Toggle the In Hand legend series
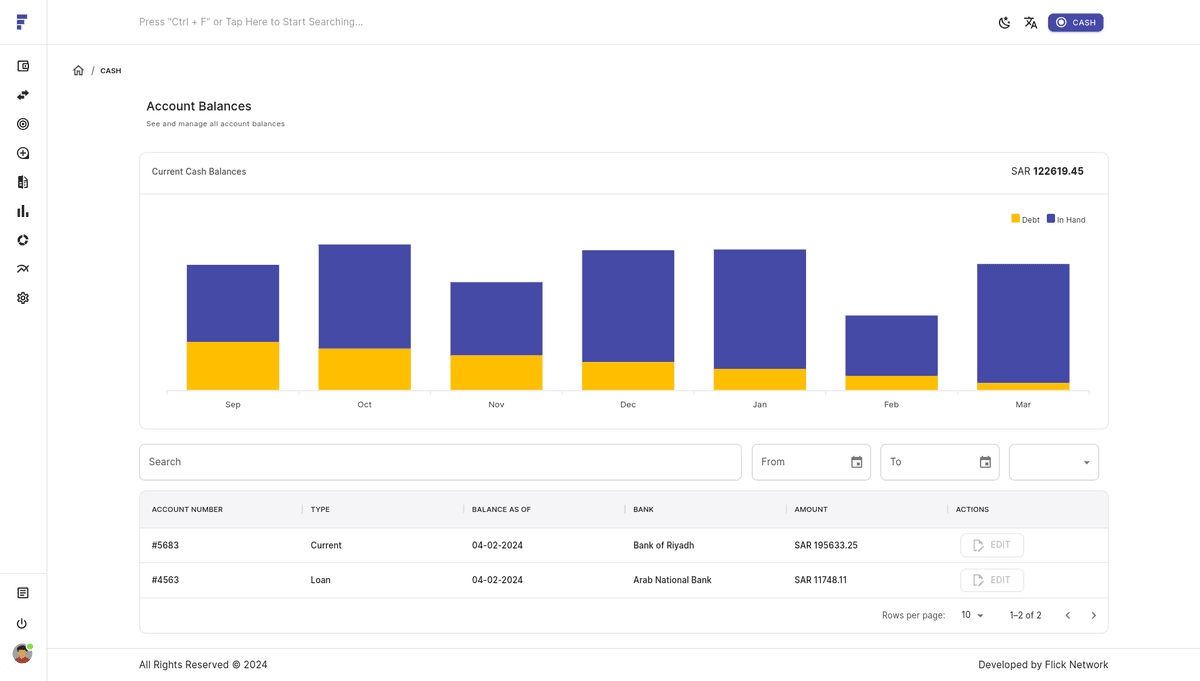Viewport: 1200px width, 681px height. pyautogui.click(x=1066, y=219)
